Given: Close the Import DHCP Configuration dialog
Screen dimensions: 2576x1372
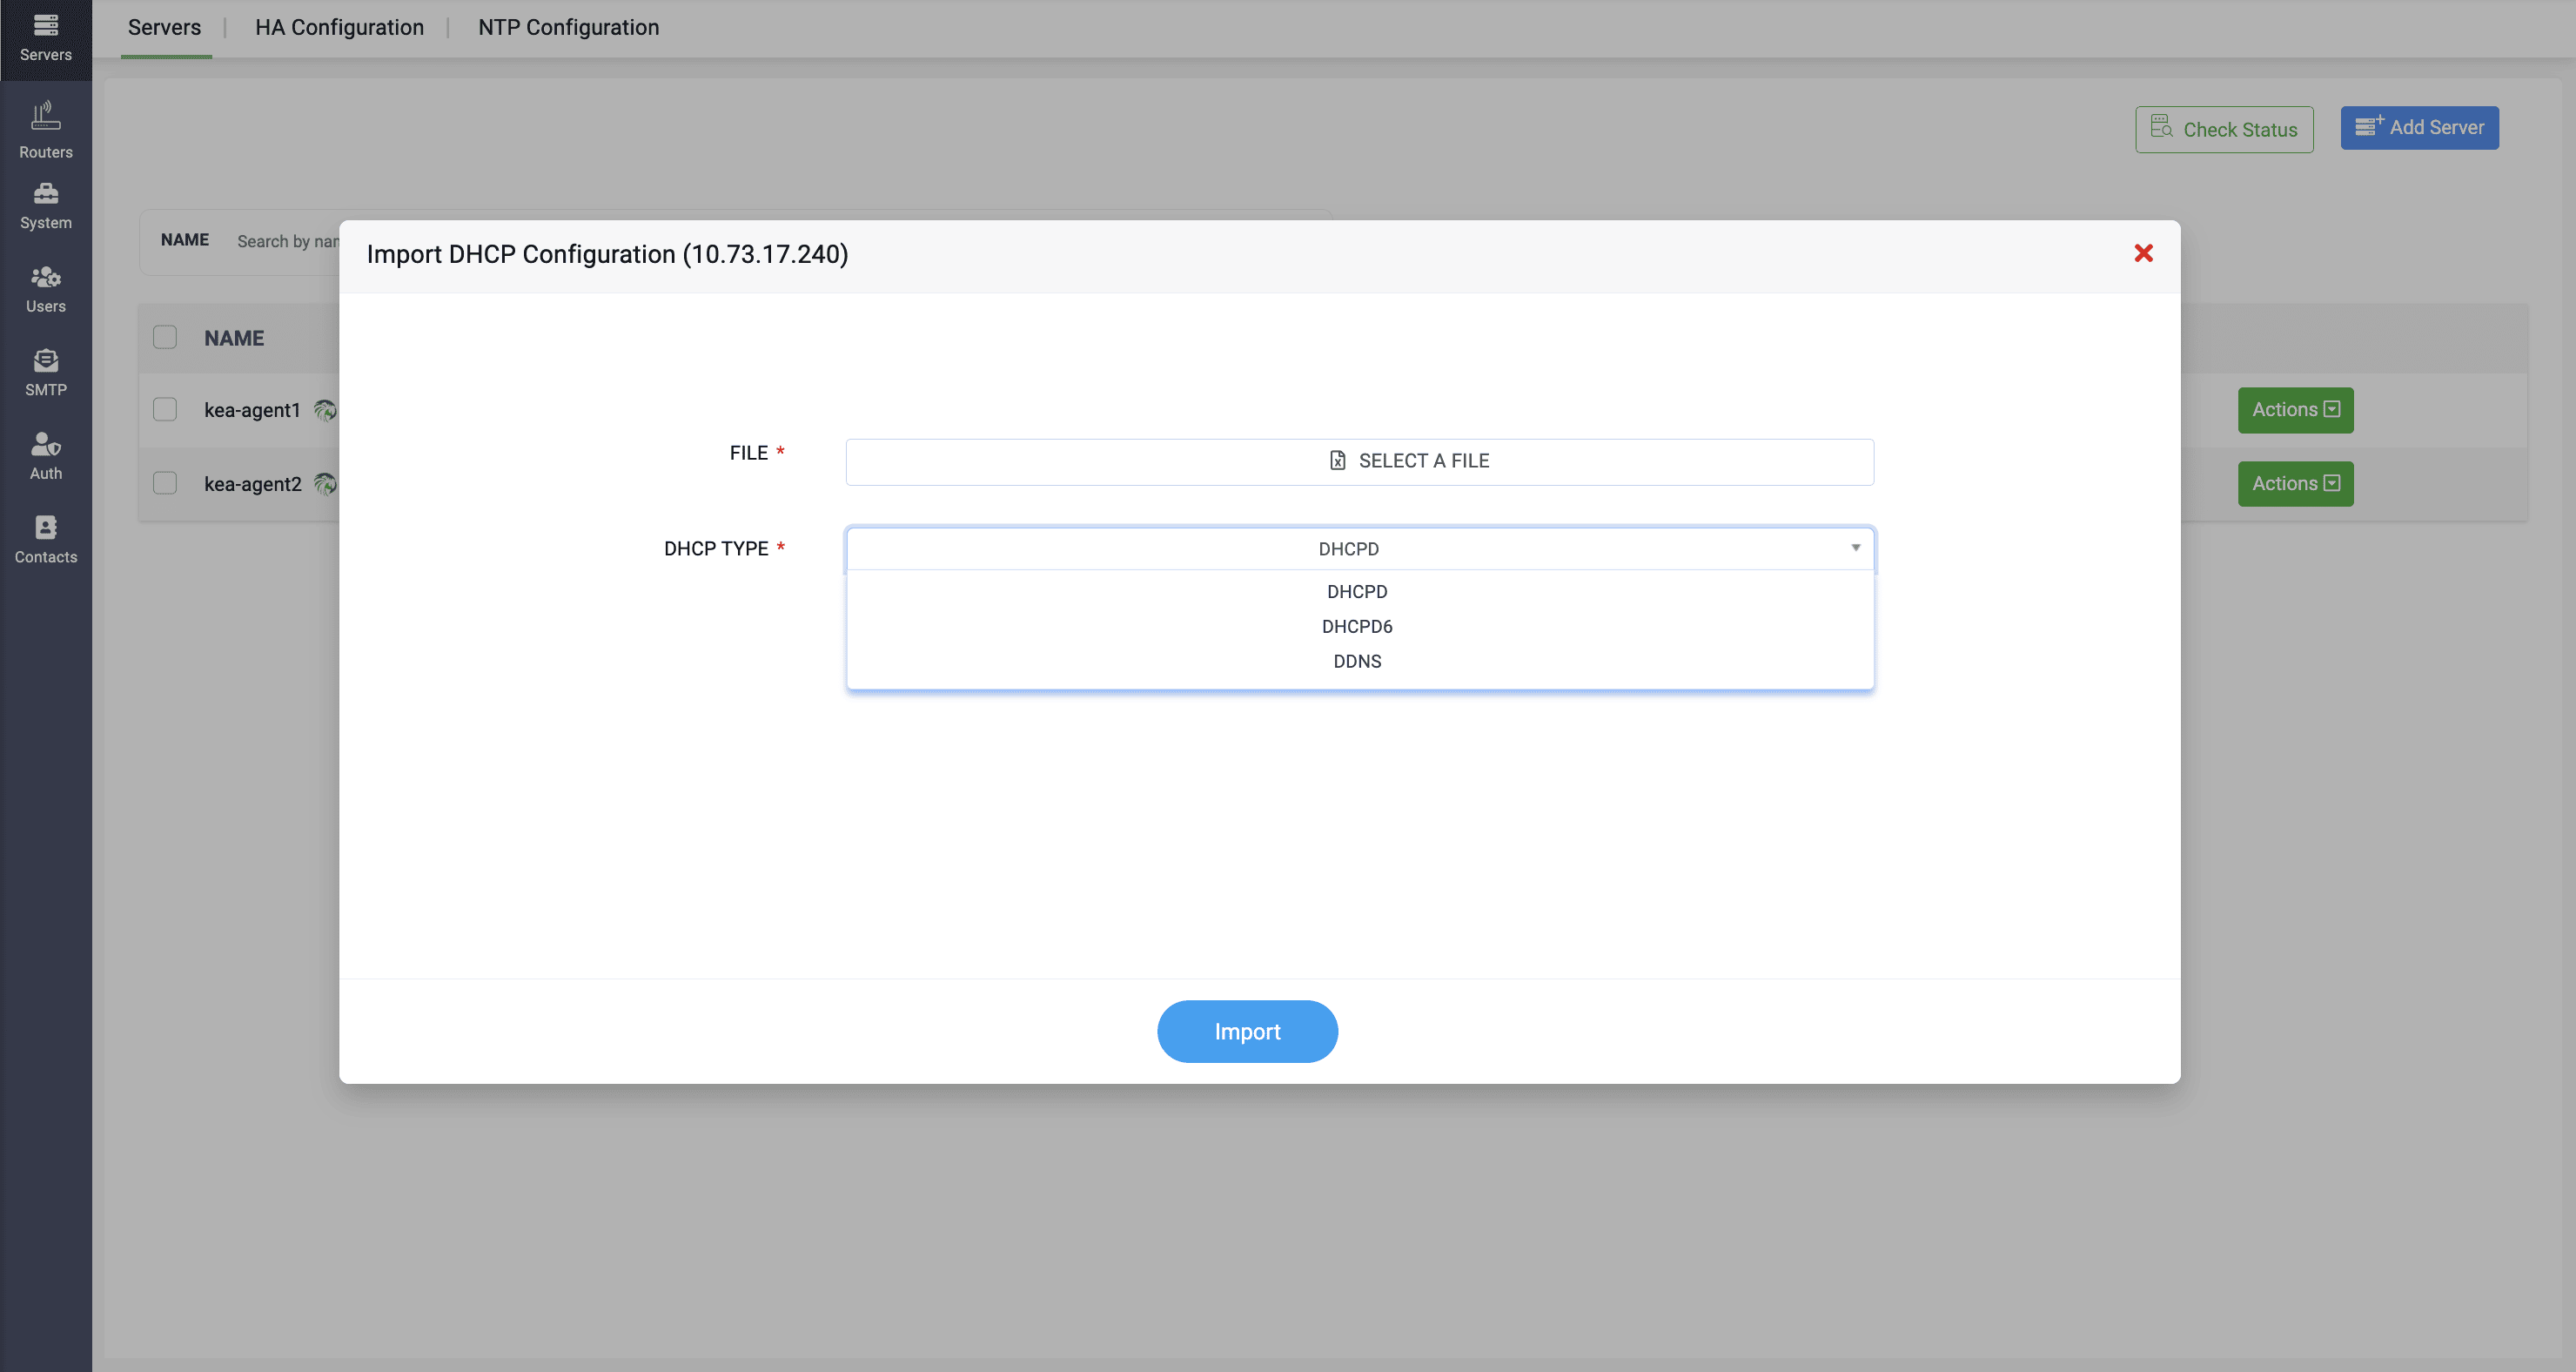Looking at the screenshot, I should coord(2143,253).
